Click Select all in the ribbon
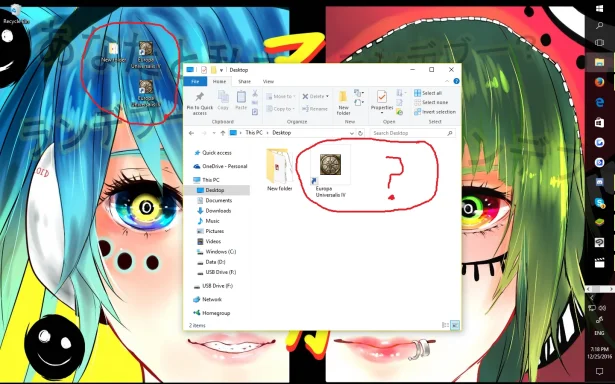Viewport: 615px width, 384px height. (x=428, y=93)
